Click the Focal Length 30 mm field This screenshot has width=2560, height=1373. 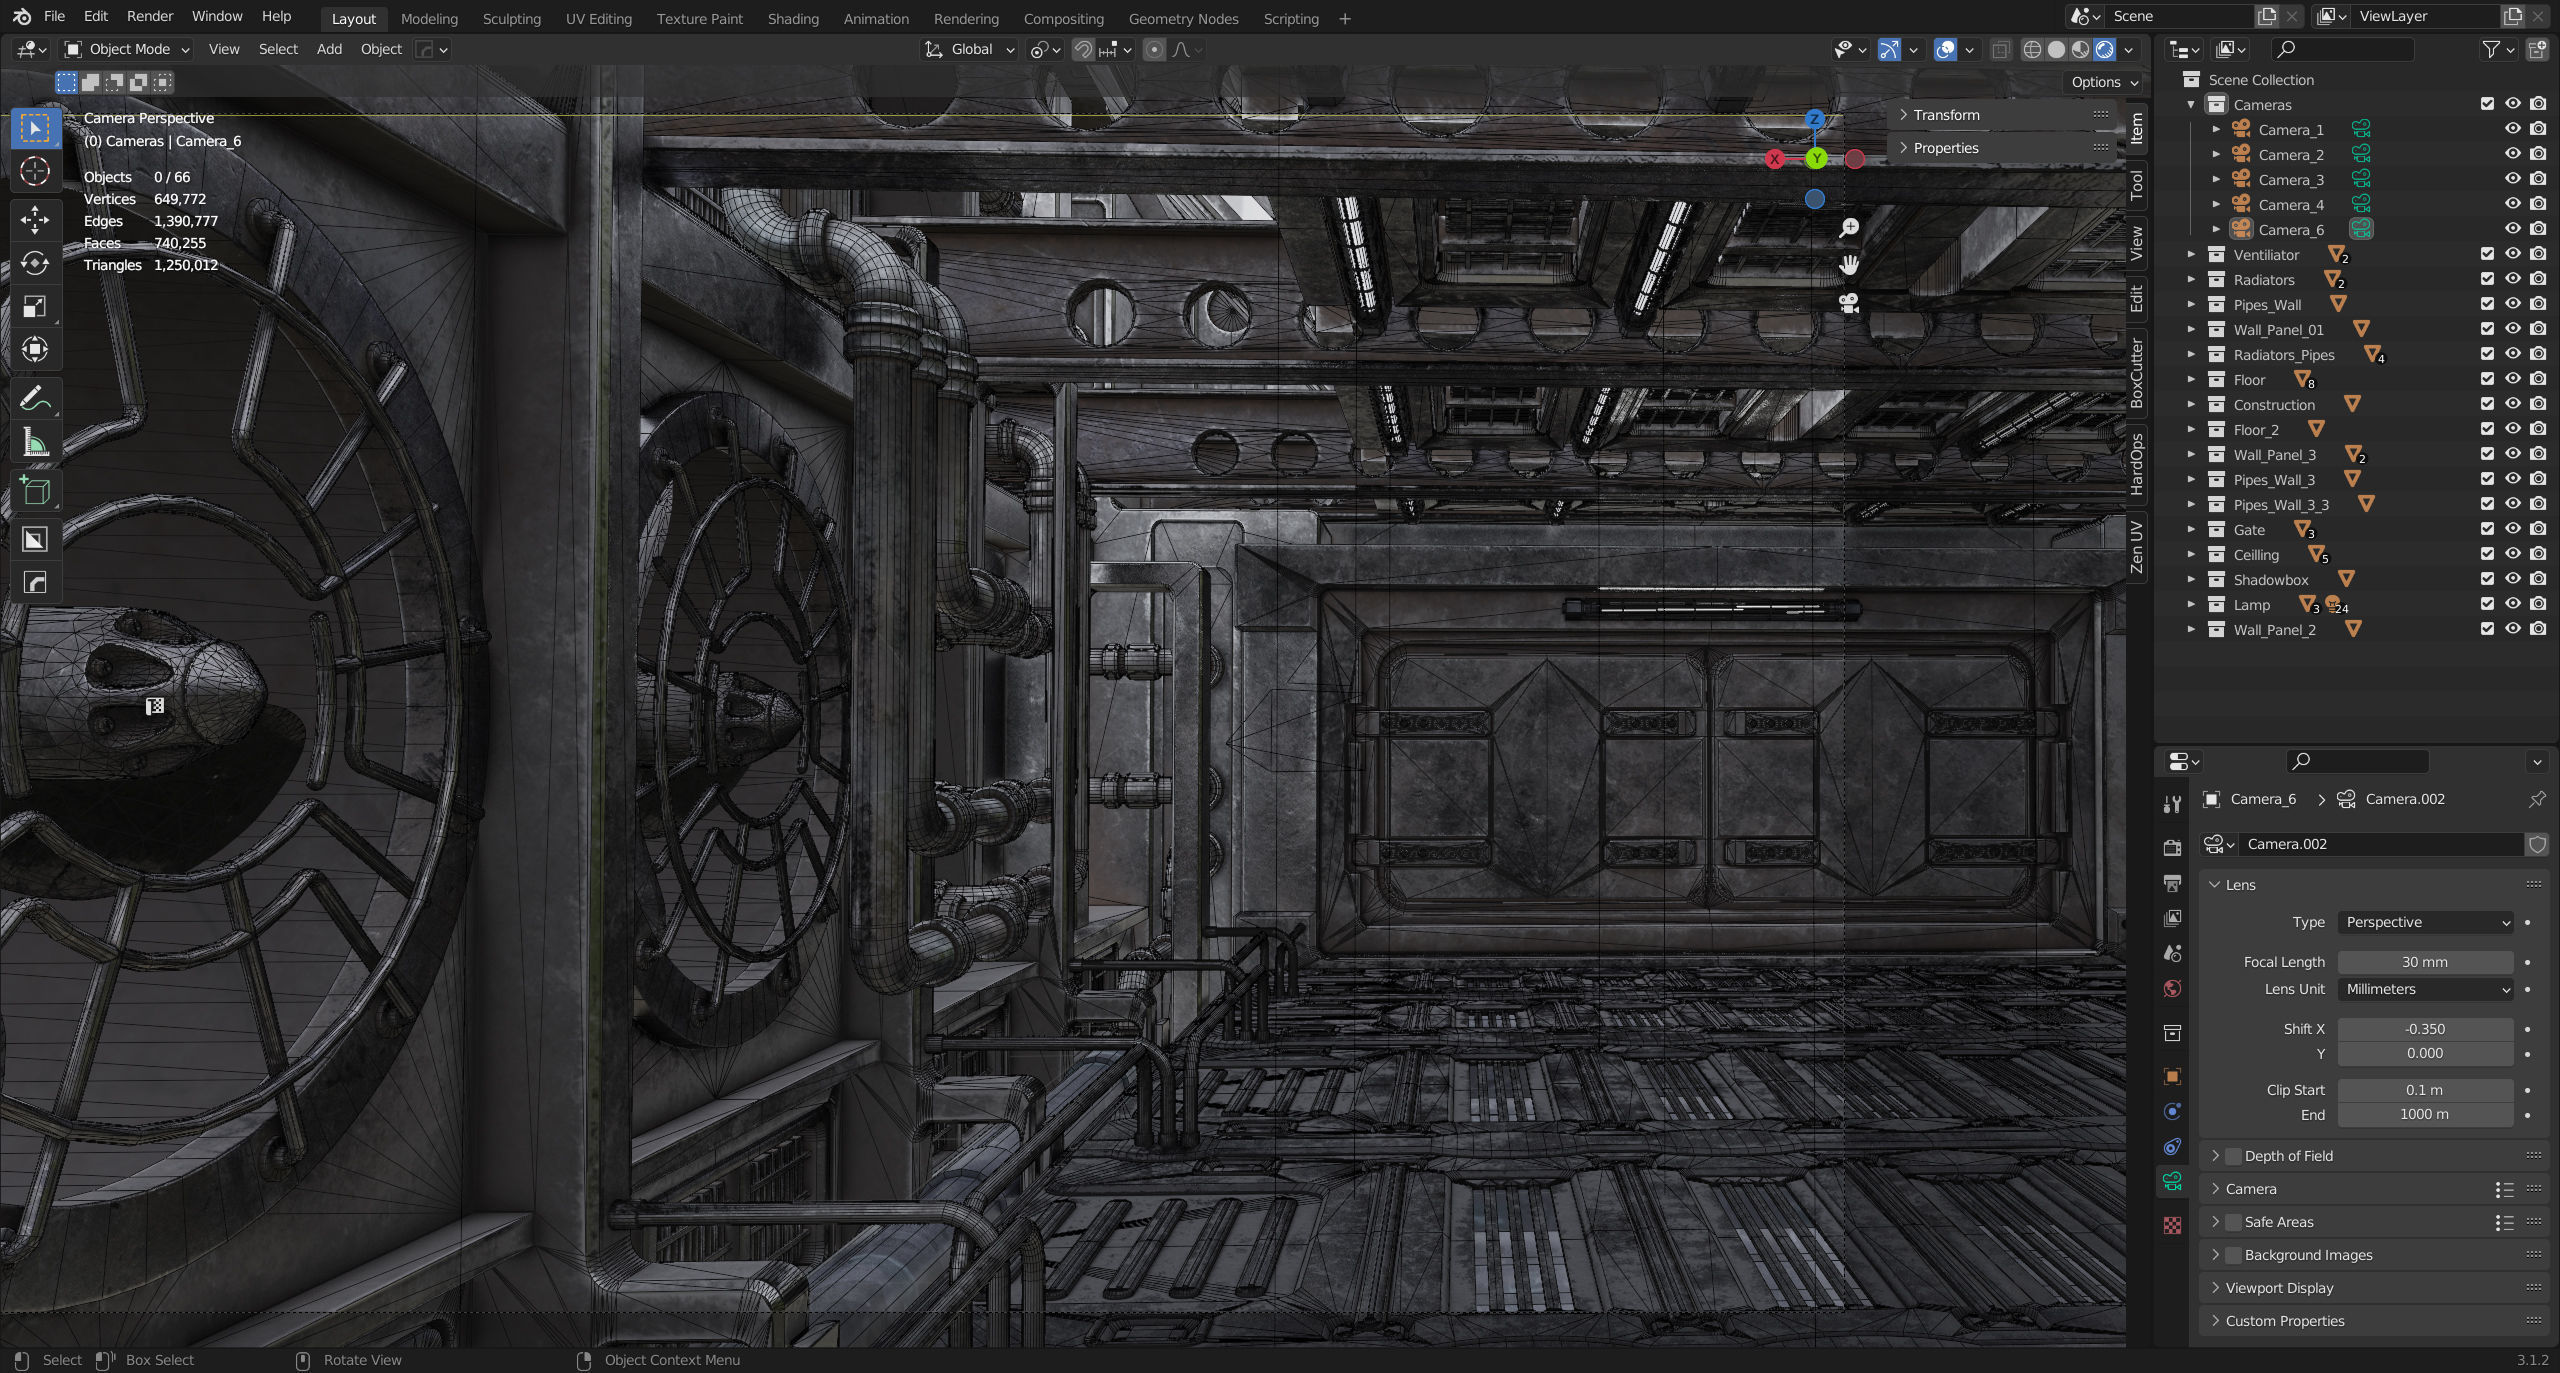(x=2424, y=962)
